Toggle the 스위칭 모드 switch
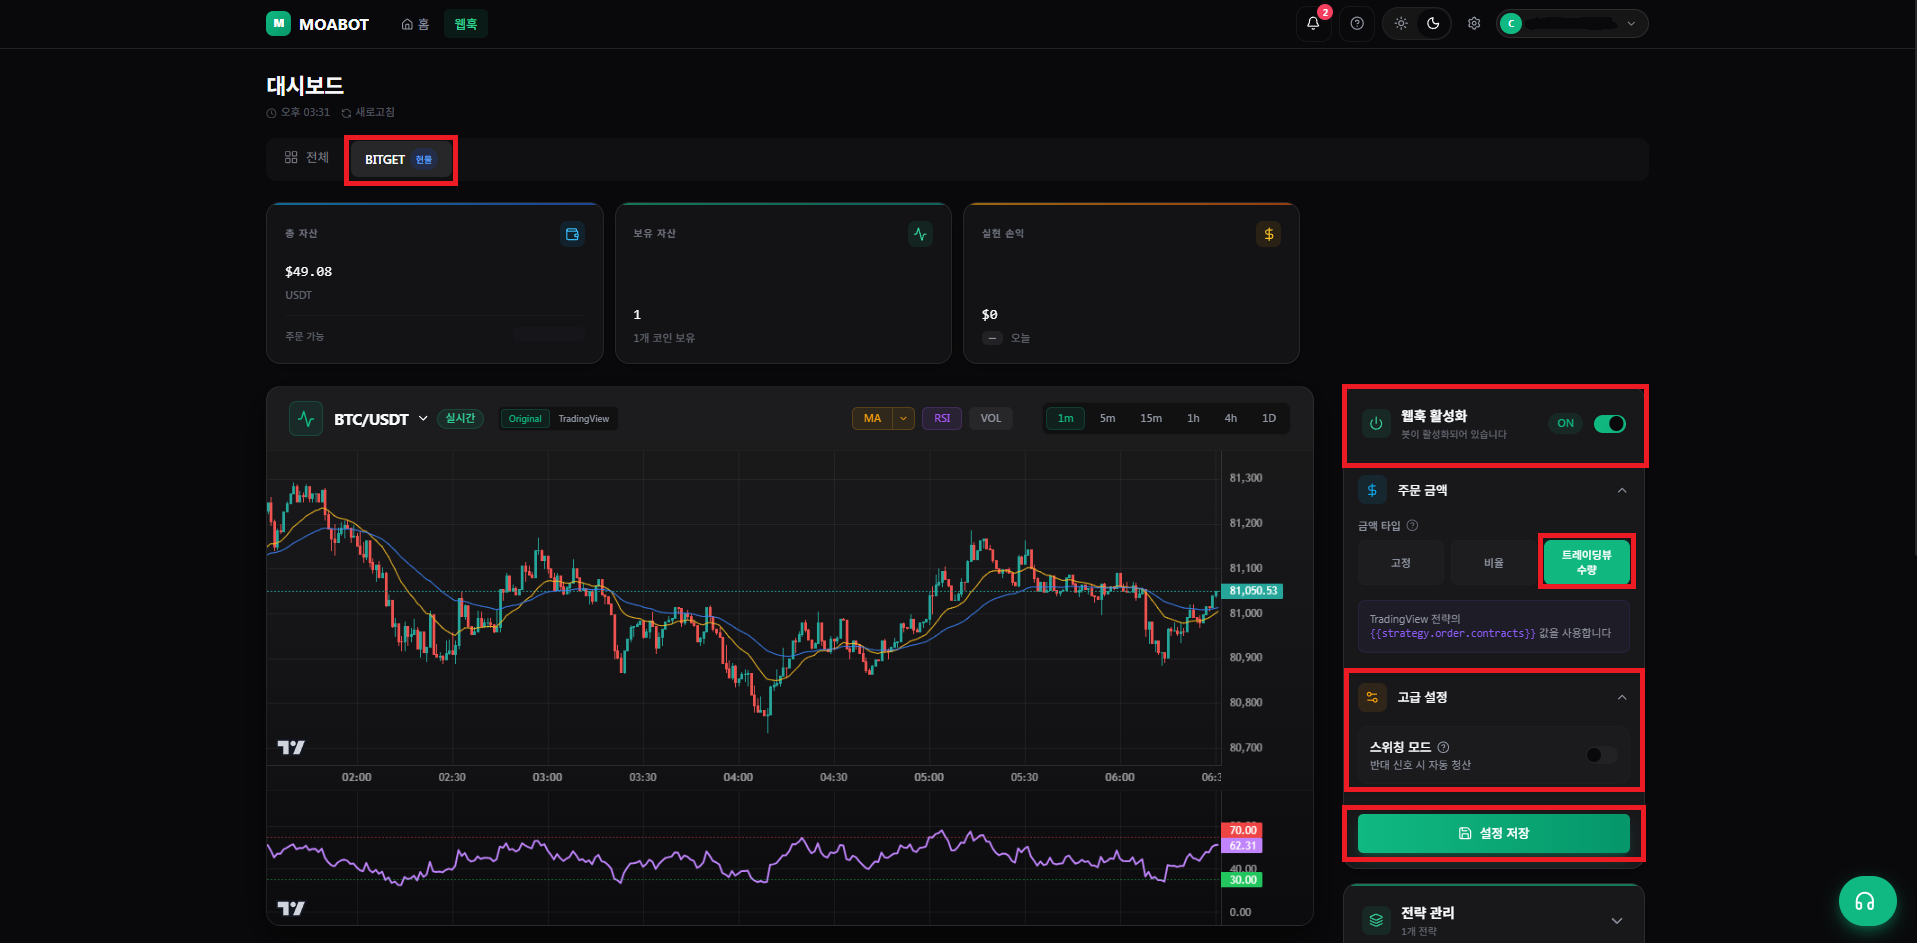This screenshot has width=1917, height=943. [x=1601, y=755]
